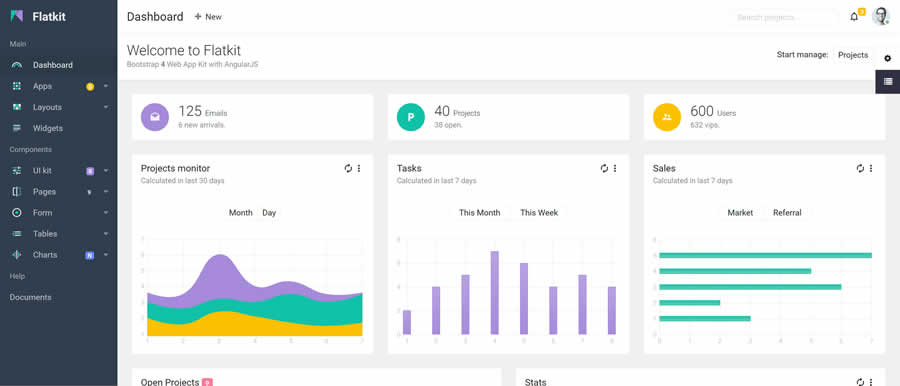
Task: Click the Open Projects count badge
Action: 207,383
